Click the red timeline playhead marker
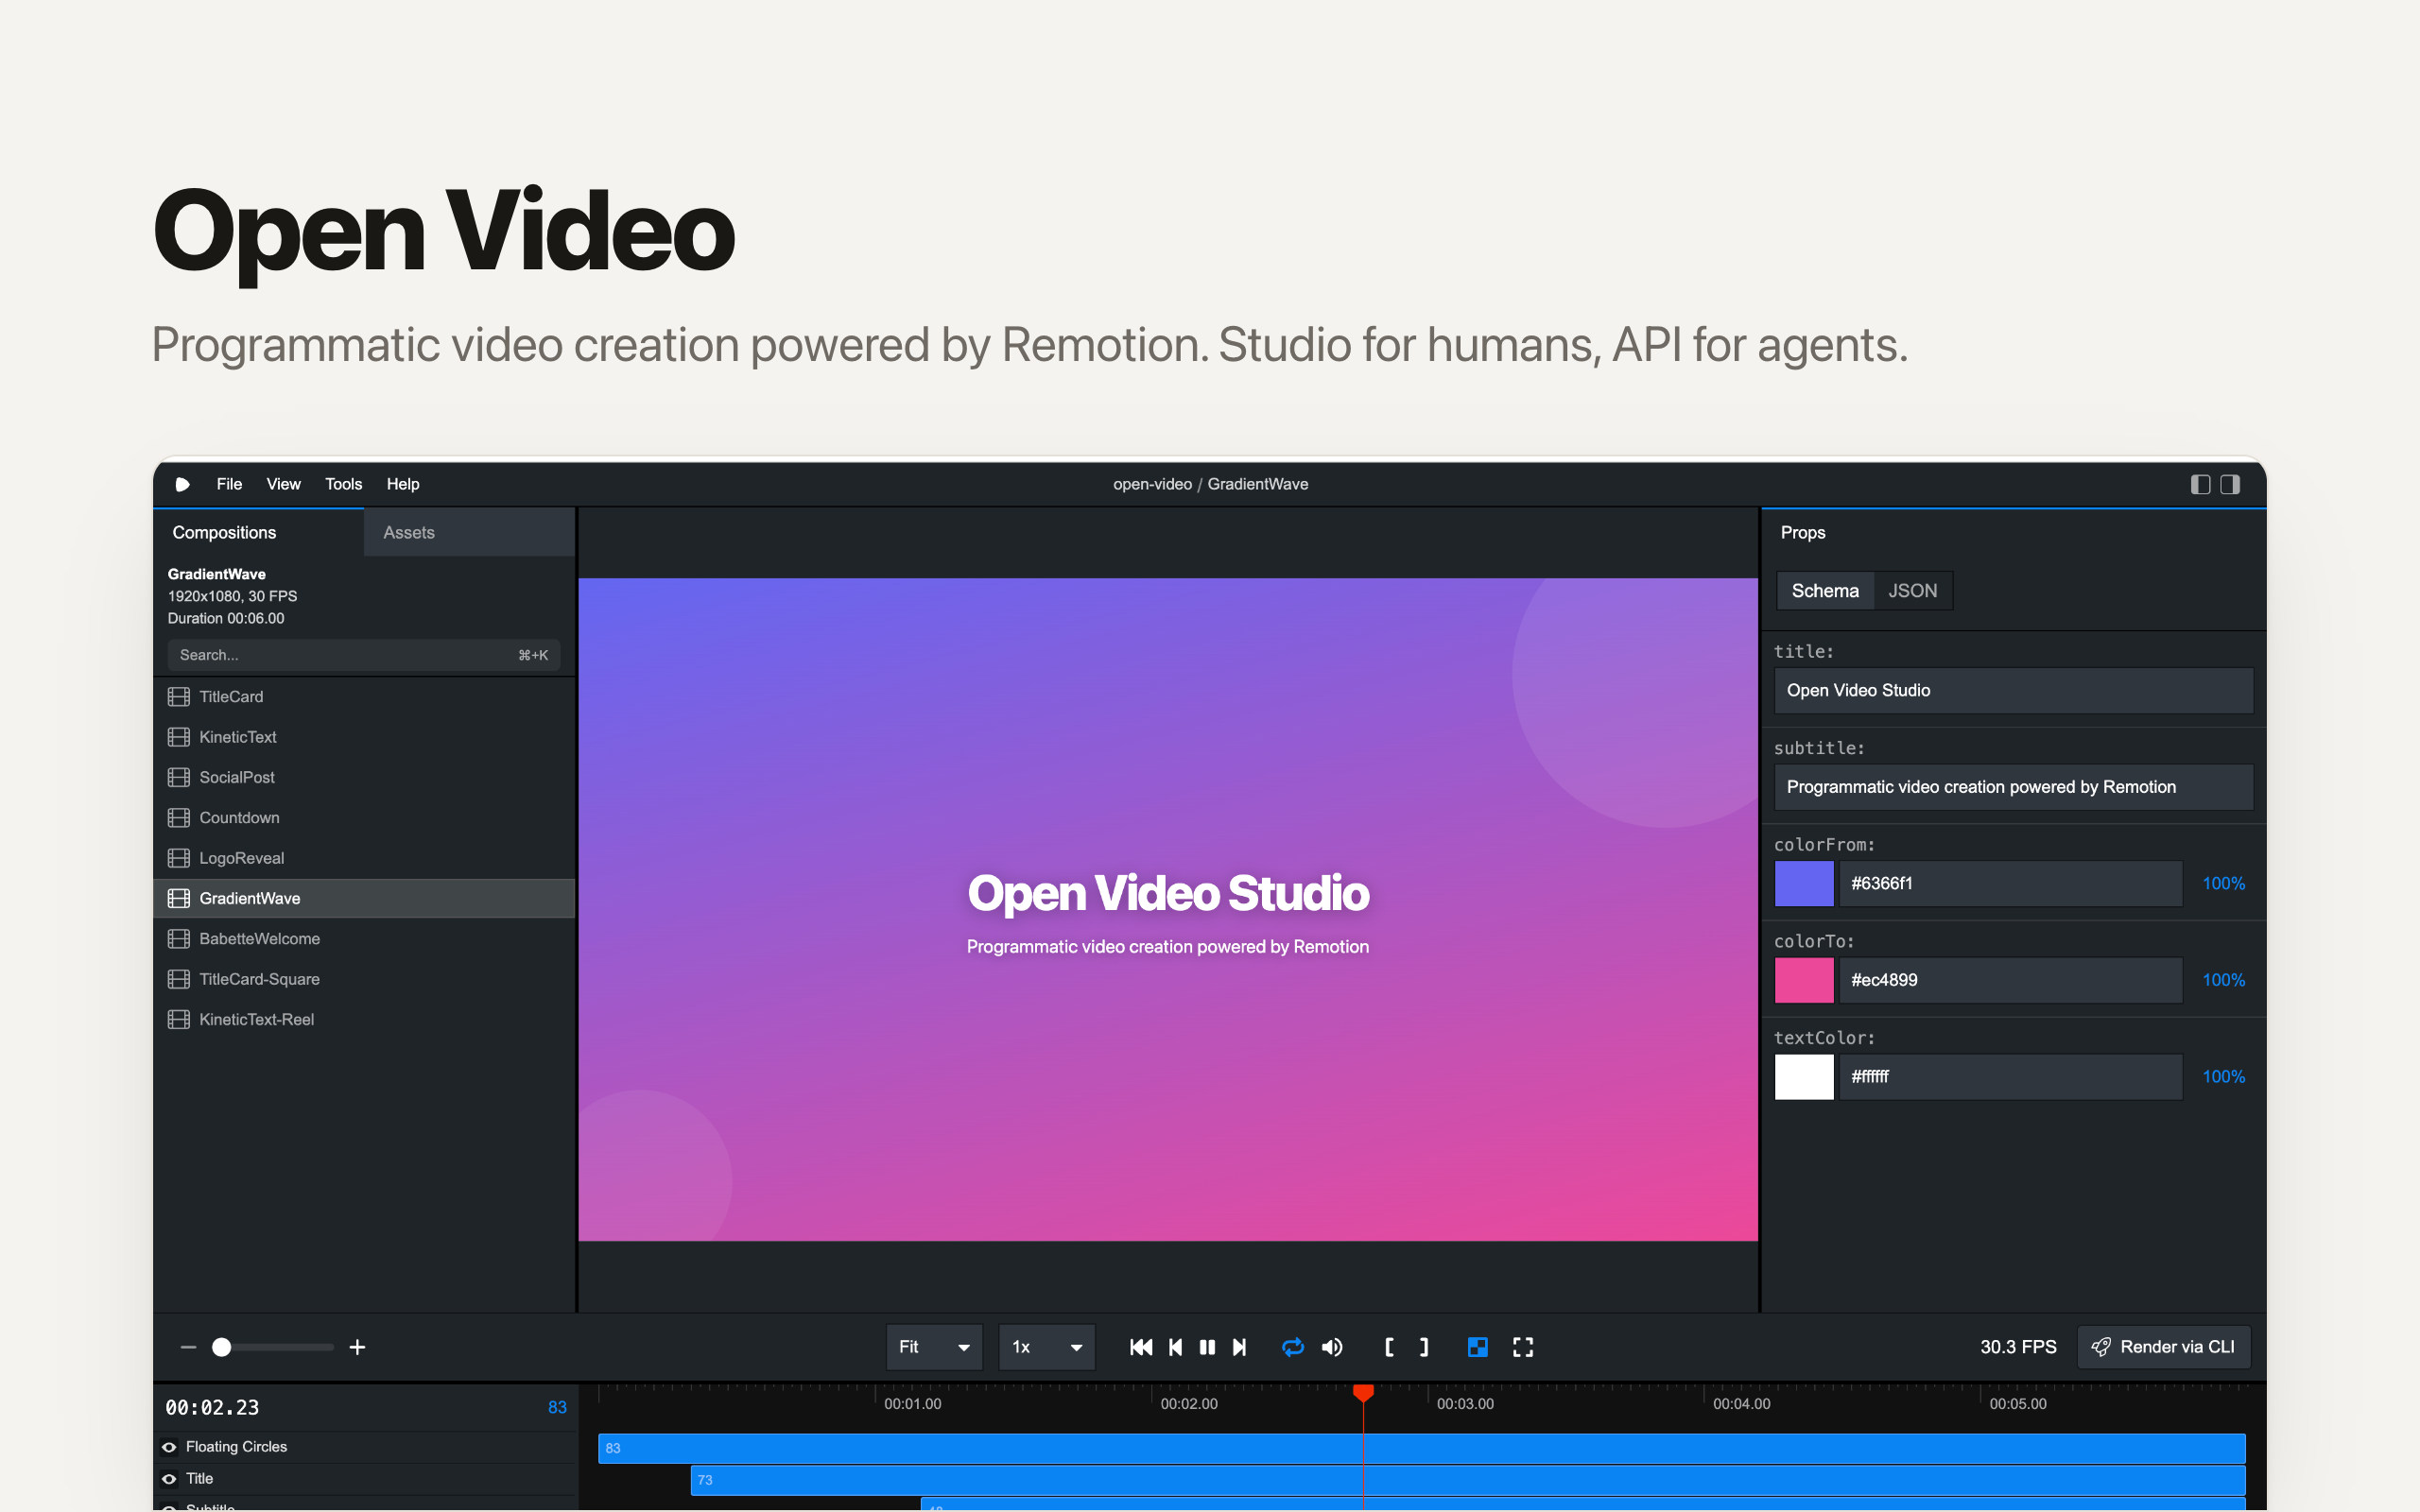The image size is (2420, 1512). tap(1363, 1392)
